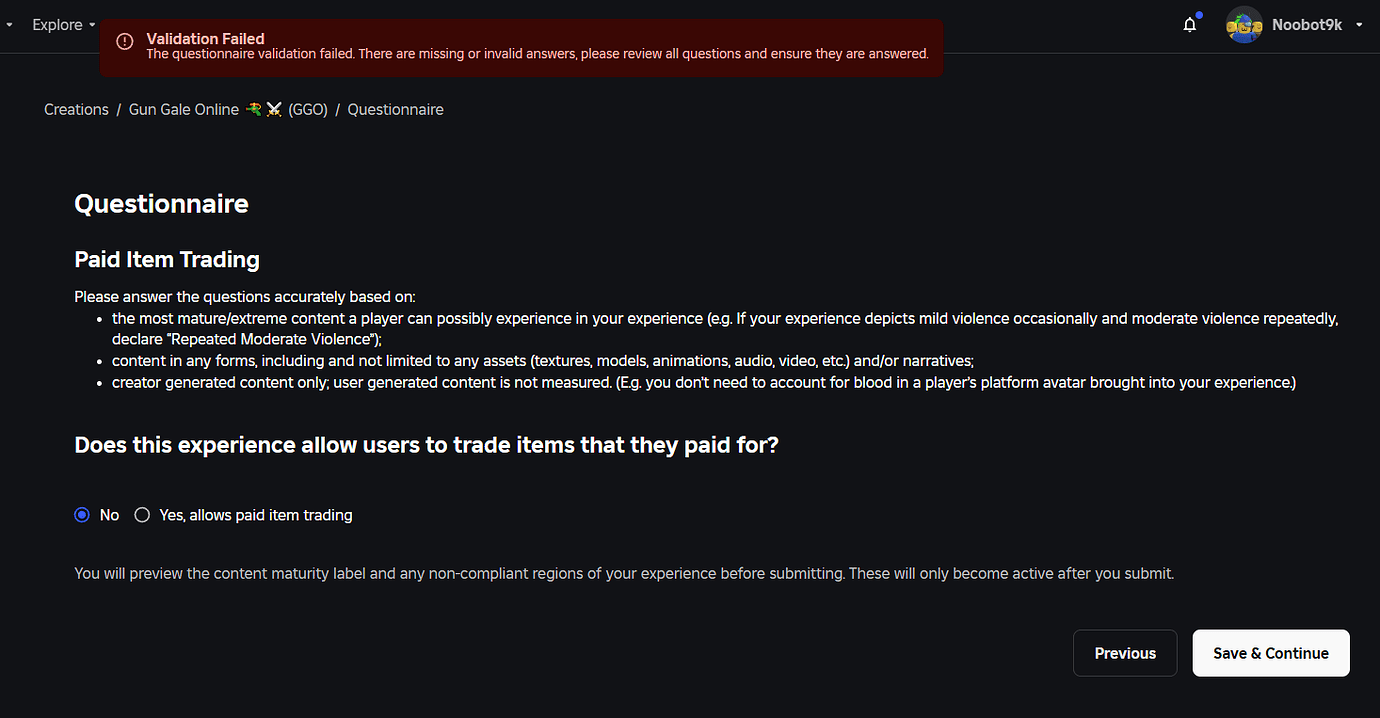Viewport: 1380px width, 718px height.
Task: Click the crossed-swords emoji next to GGO
Action: click(x=272, y=108)
